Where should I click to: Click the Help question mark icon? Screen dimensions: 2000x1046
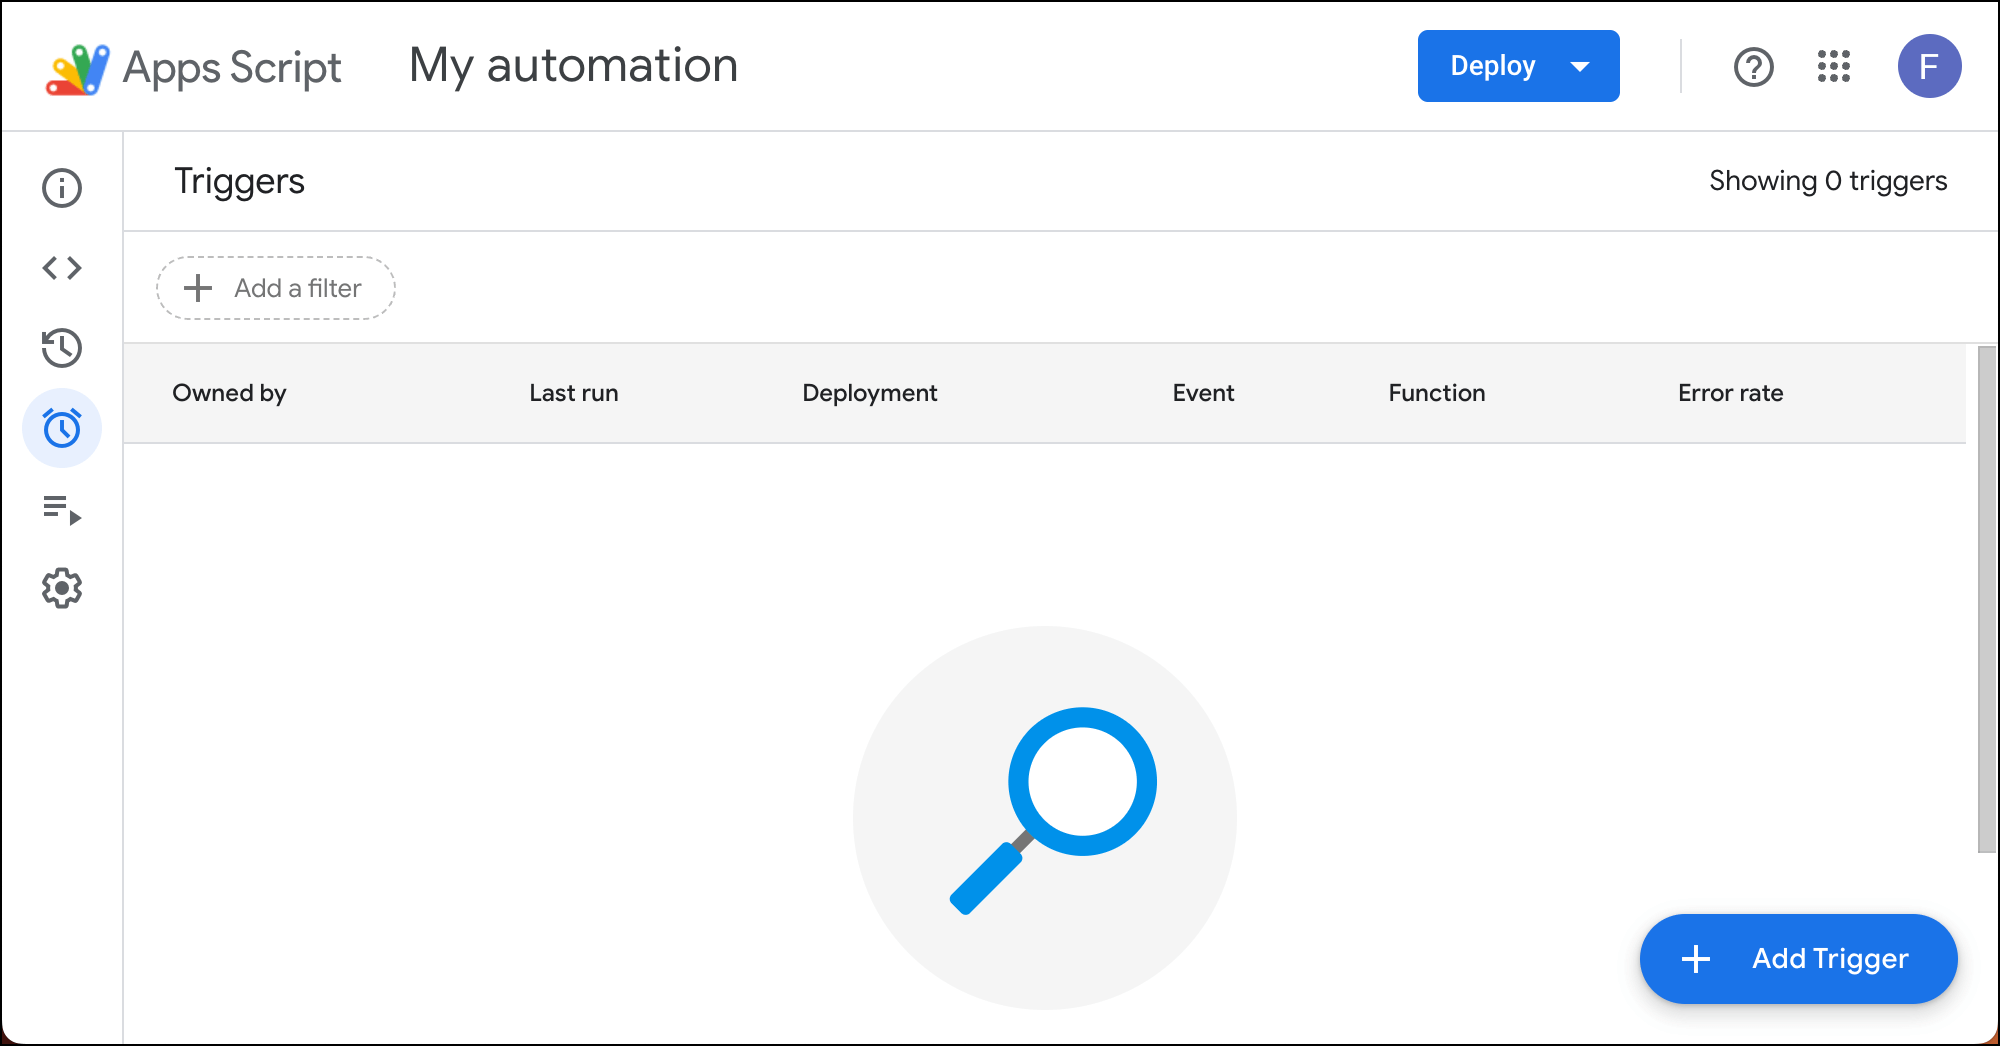(x=1753, y=67)
